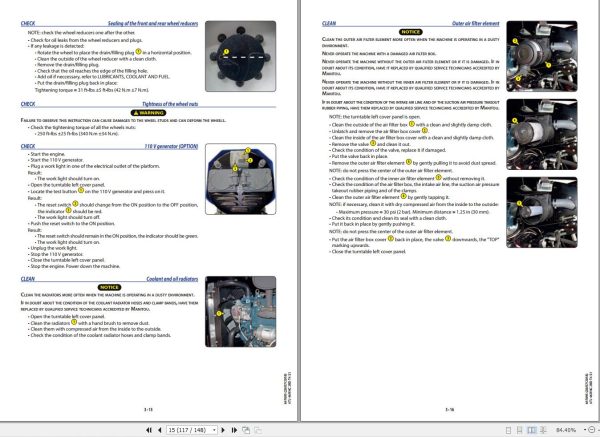Viewport: 600px width, 437px height.
Task: Click the 110 V generator image
Action: click(240, 179)
